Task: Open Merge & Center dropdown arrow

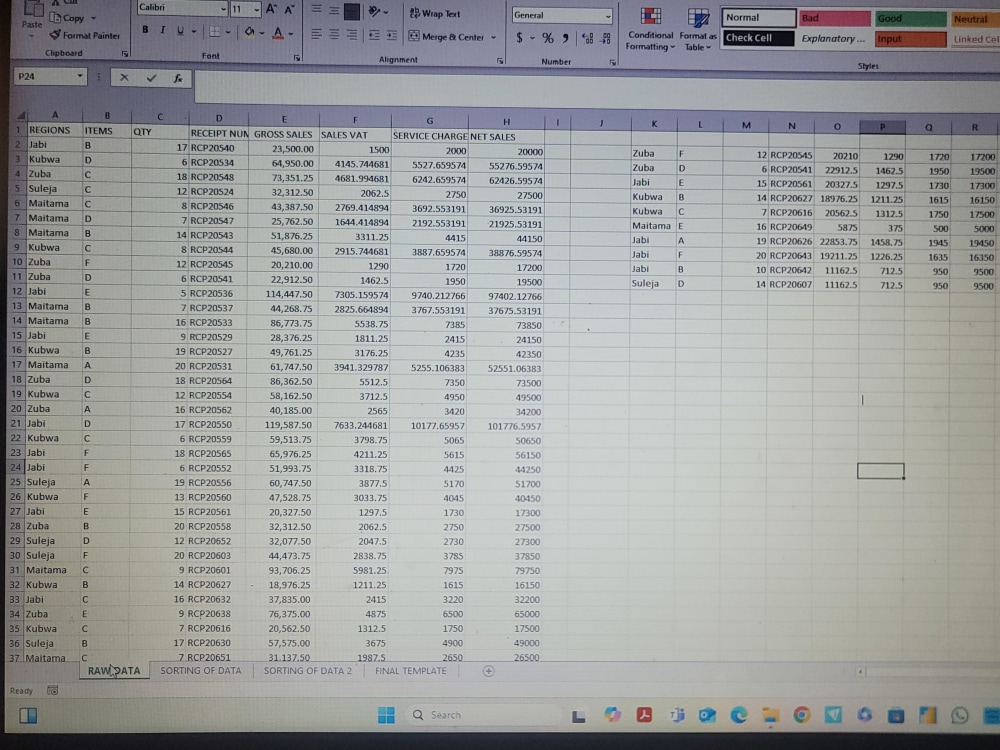Action: (x=493, y=38)
